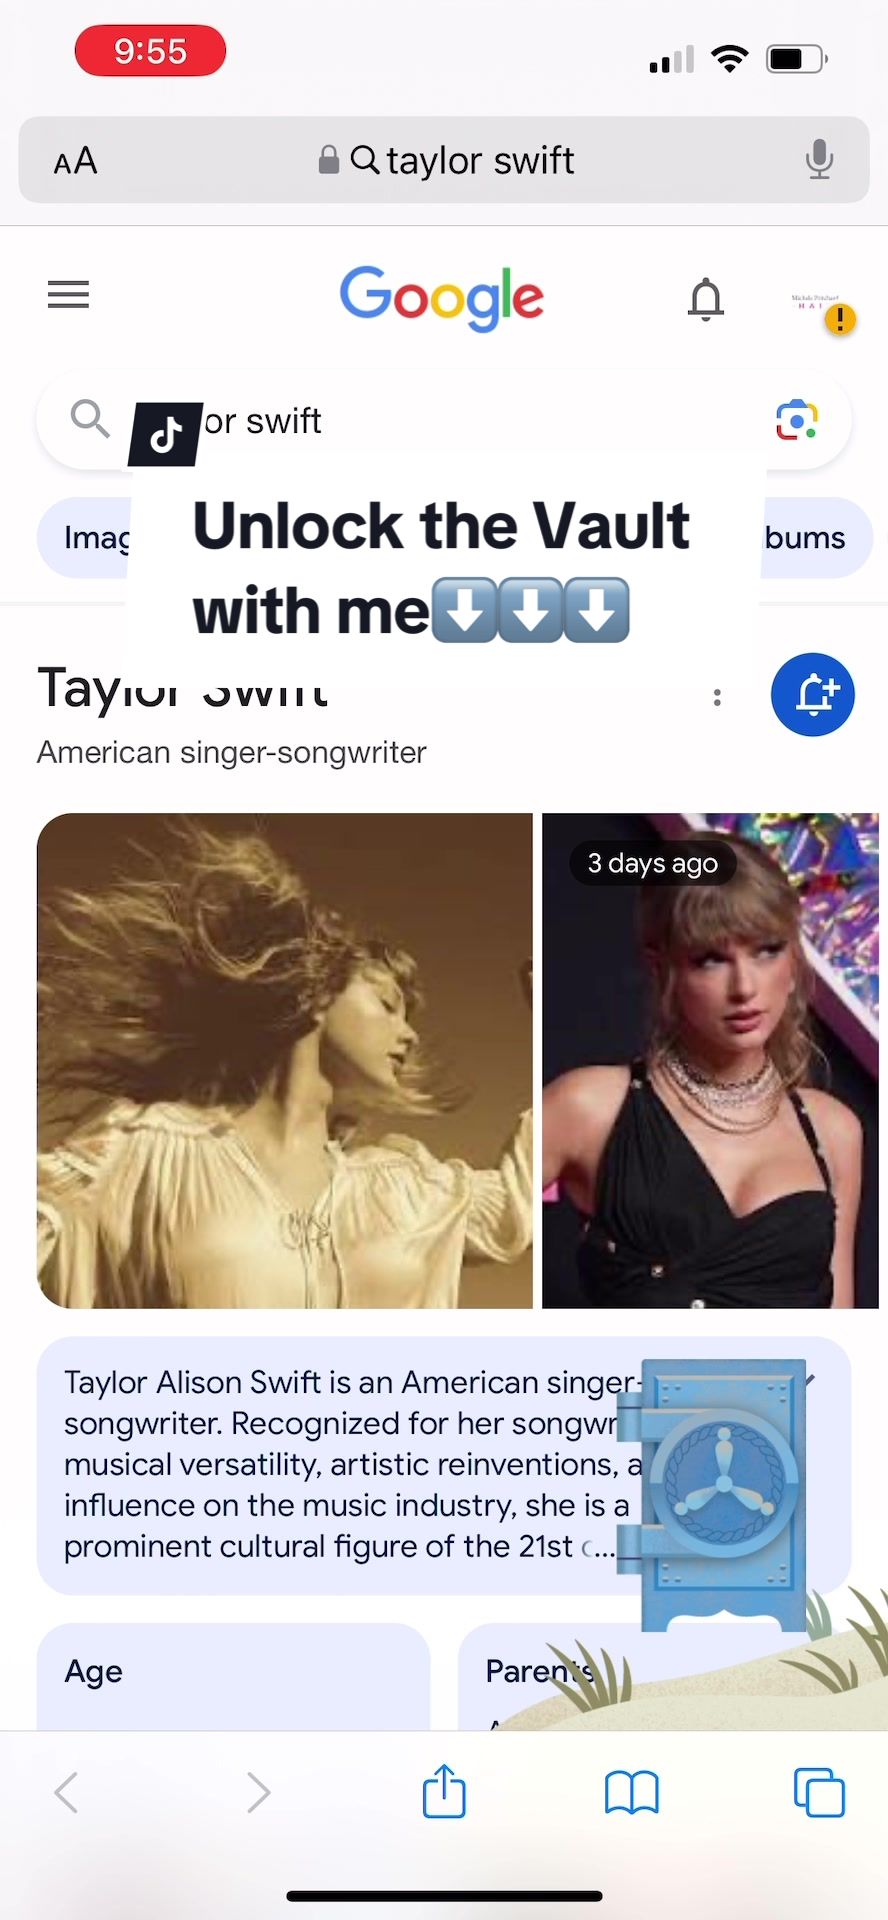Tap the microphone in address bar
Viewport: 888px width, 1920px height.
[819, 160]
